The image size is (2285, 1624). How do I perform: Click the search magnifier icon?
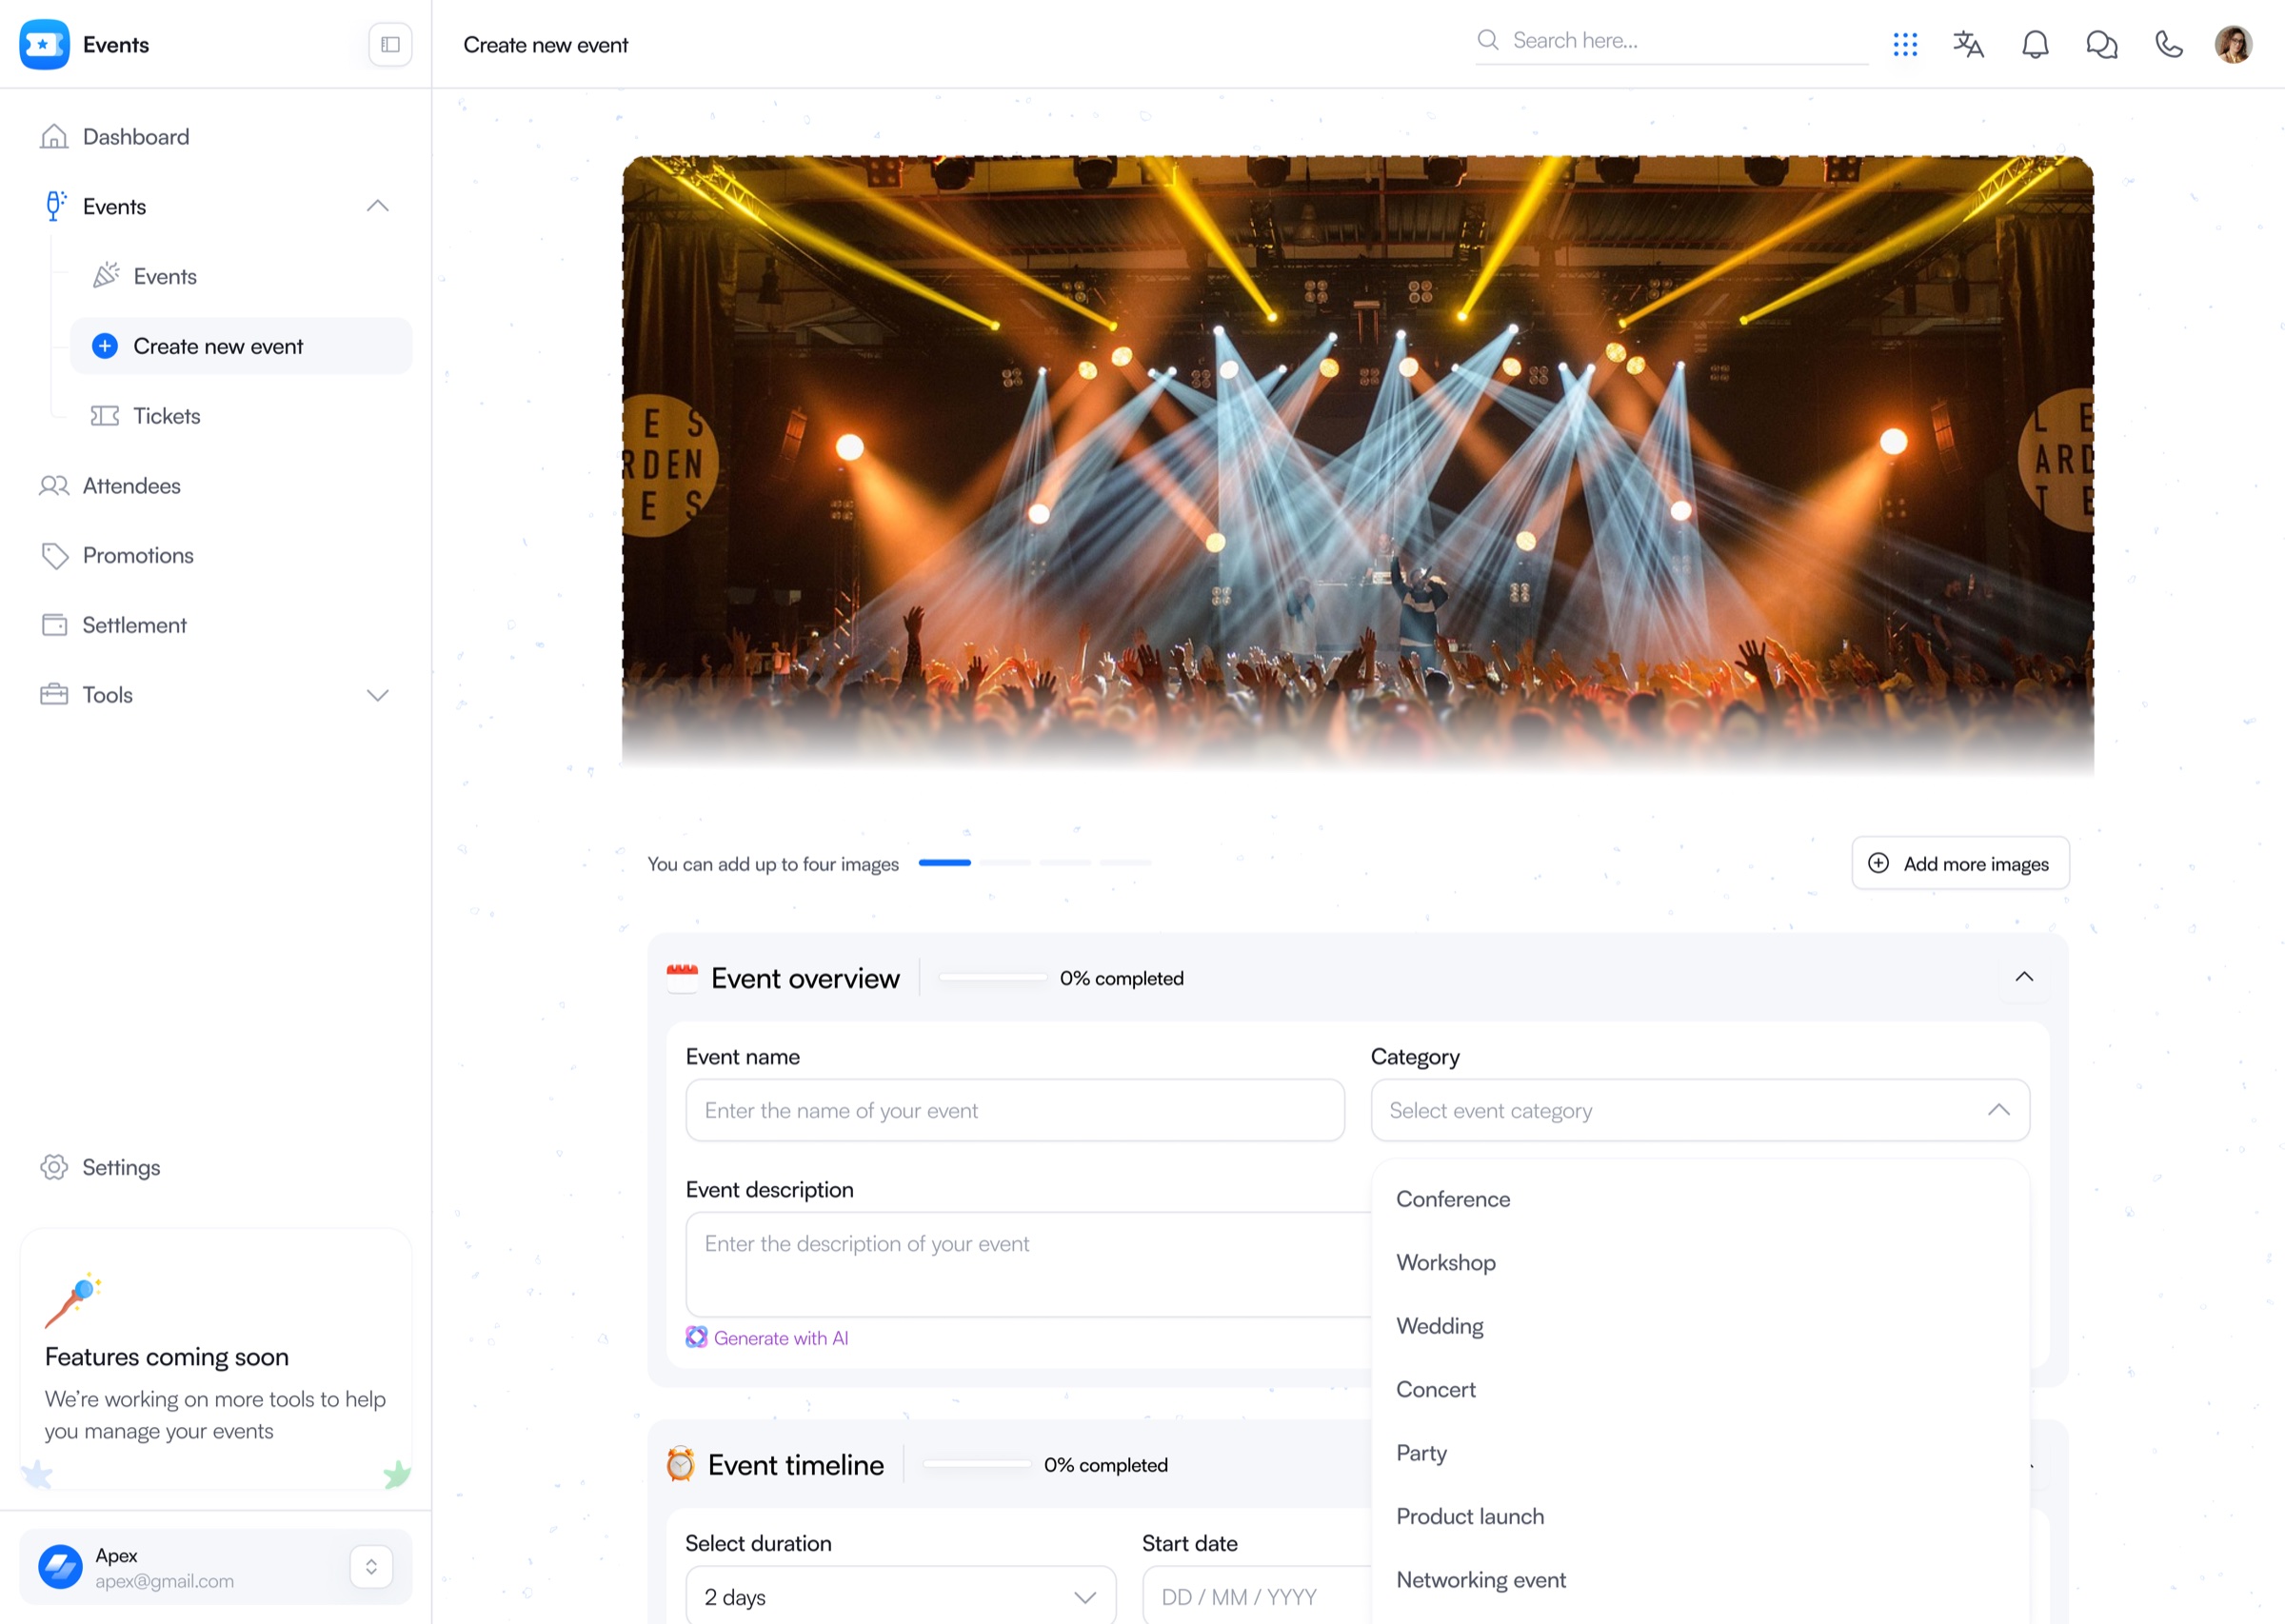click(x=1488, y=40)
